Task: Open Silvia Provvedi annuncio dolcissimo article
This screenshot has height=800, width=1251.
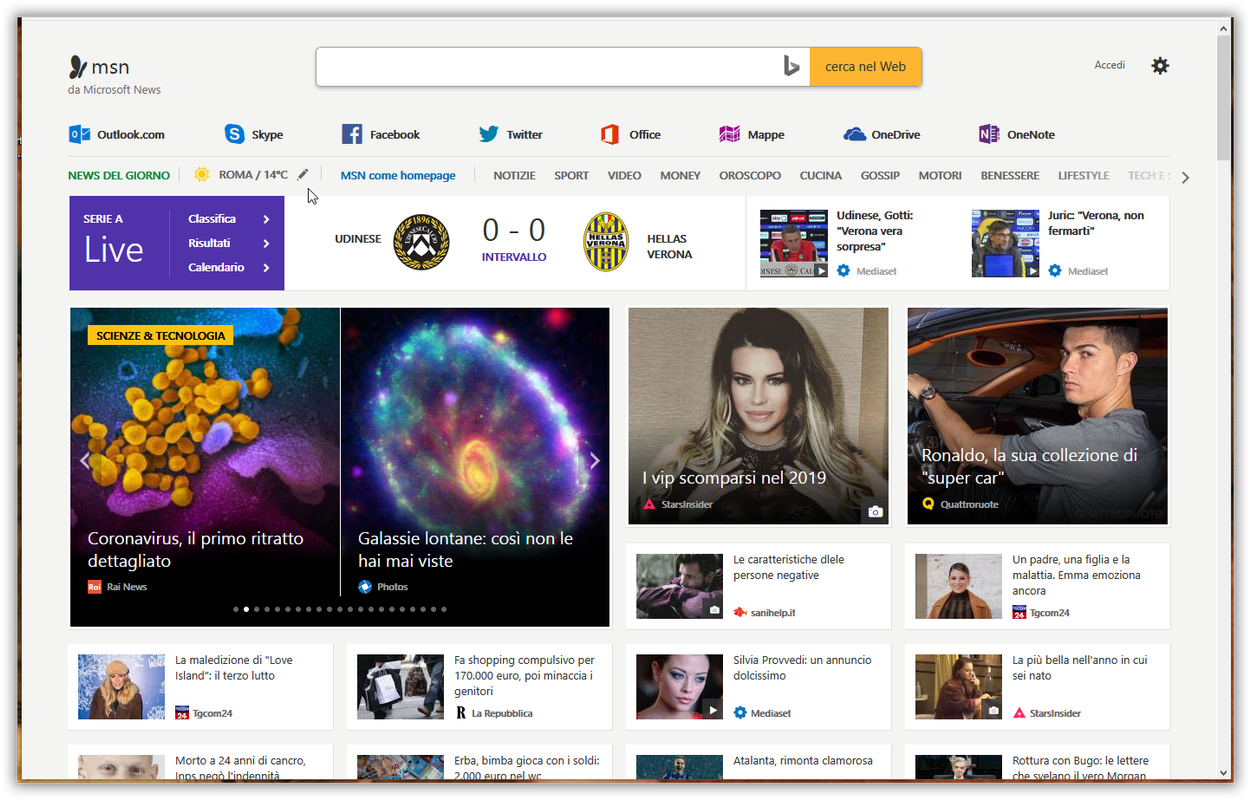Action: tap(758, 687)
